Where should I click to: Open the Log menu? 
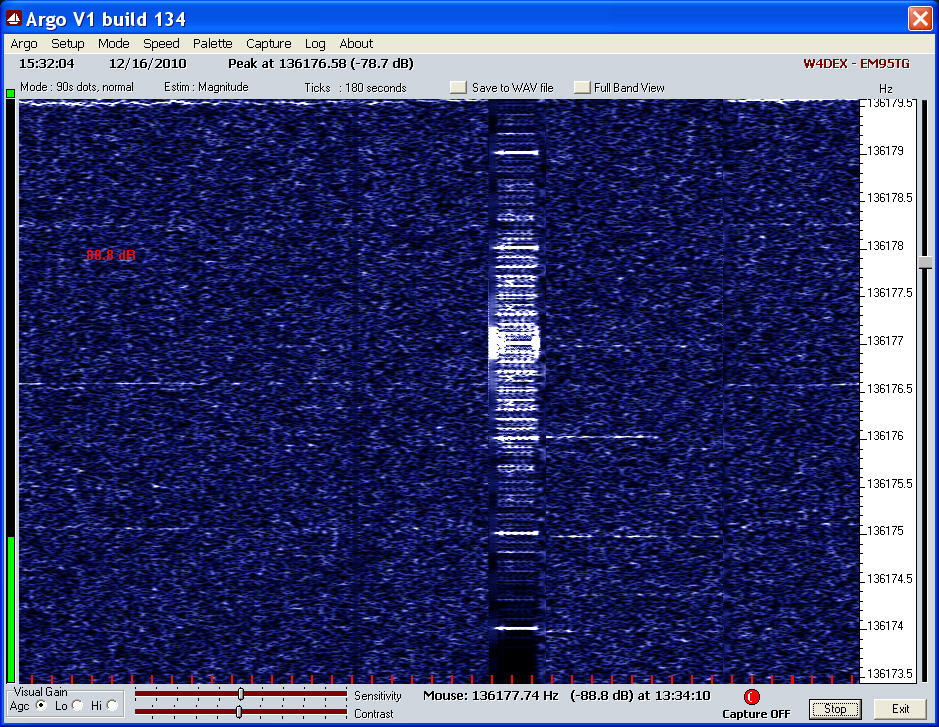pyautogui.click(x=315, y=44)
